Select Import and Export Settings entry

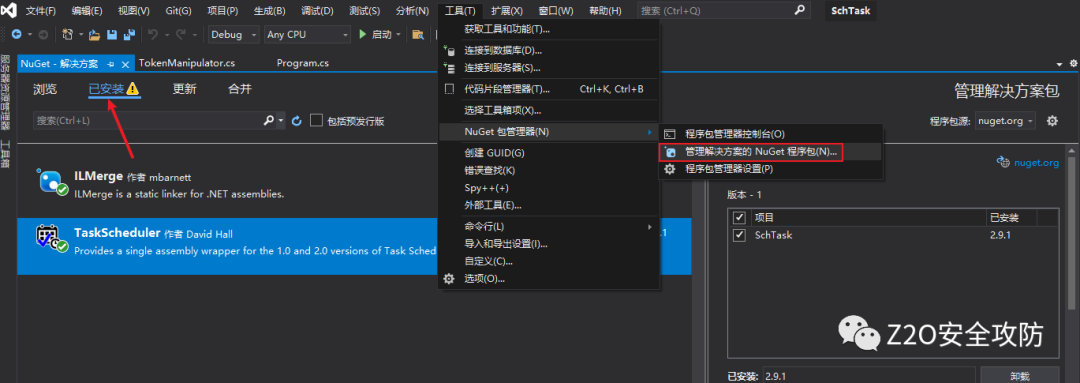coord(548,244)
